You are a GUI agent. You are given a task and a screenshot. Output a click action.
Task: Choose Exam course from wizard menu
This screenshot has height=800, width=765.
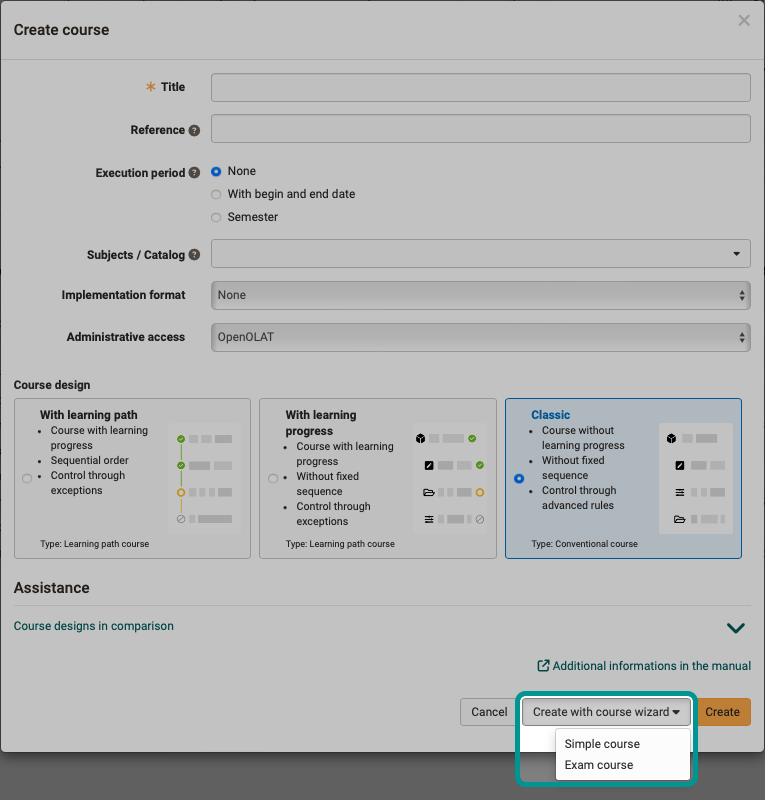[599, 765]
